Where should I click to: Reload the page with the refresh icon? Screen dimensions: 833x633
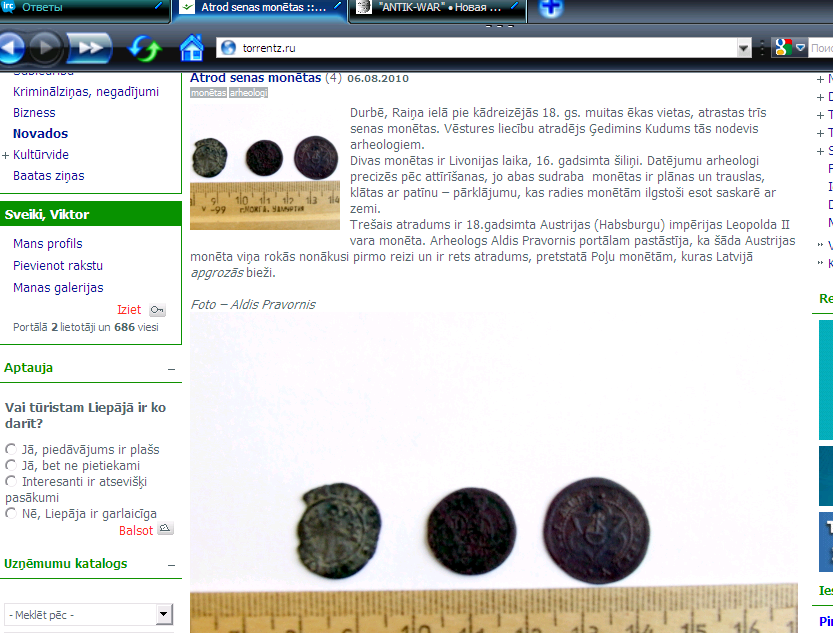click(x=145, y=48)
